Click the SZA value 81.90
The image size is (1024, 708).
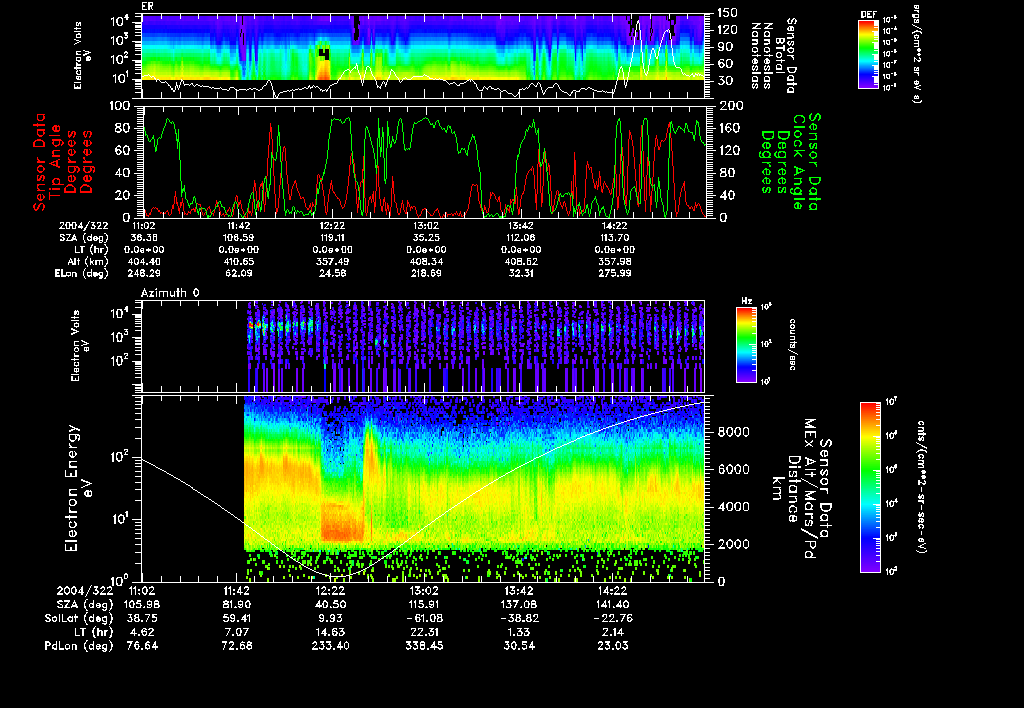(x=236, y=604)
